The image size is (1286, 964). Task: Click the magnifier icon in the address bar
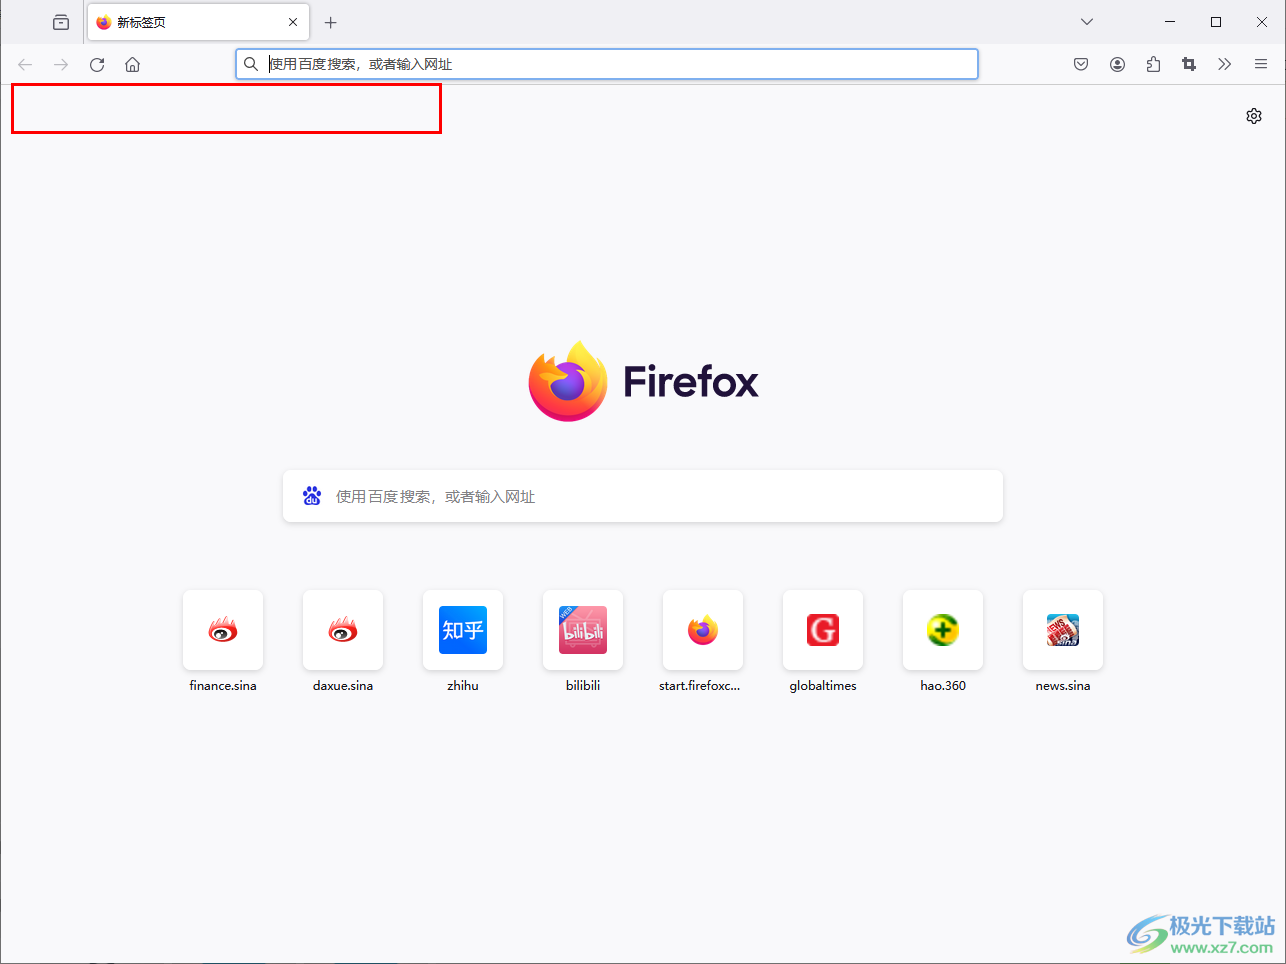(x=251, y=64)
